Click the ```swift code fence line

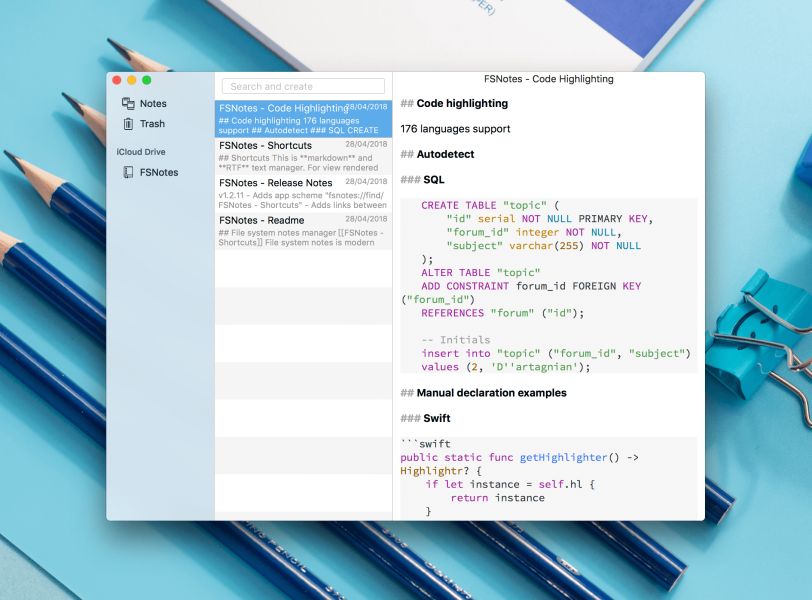pos(425,444)
